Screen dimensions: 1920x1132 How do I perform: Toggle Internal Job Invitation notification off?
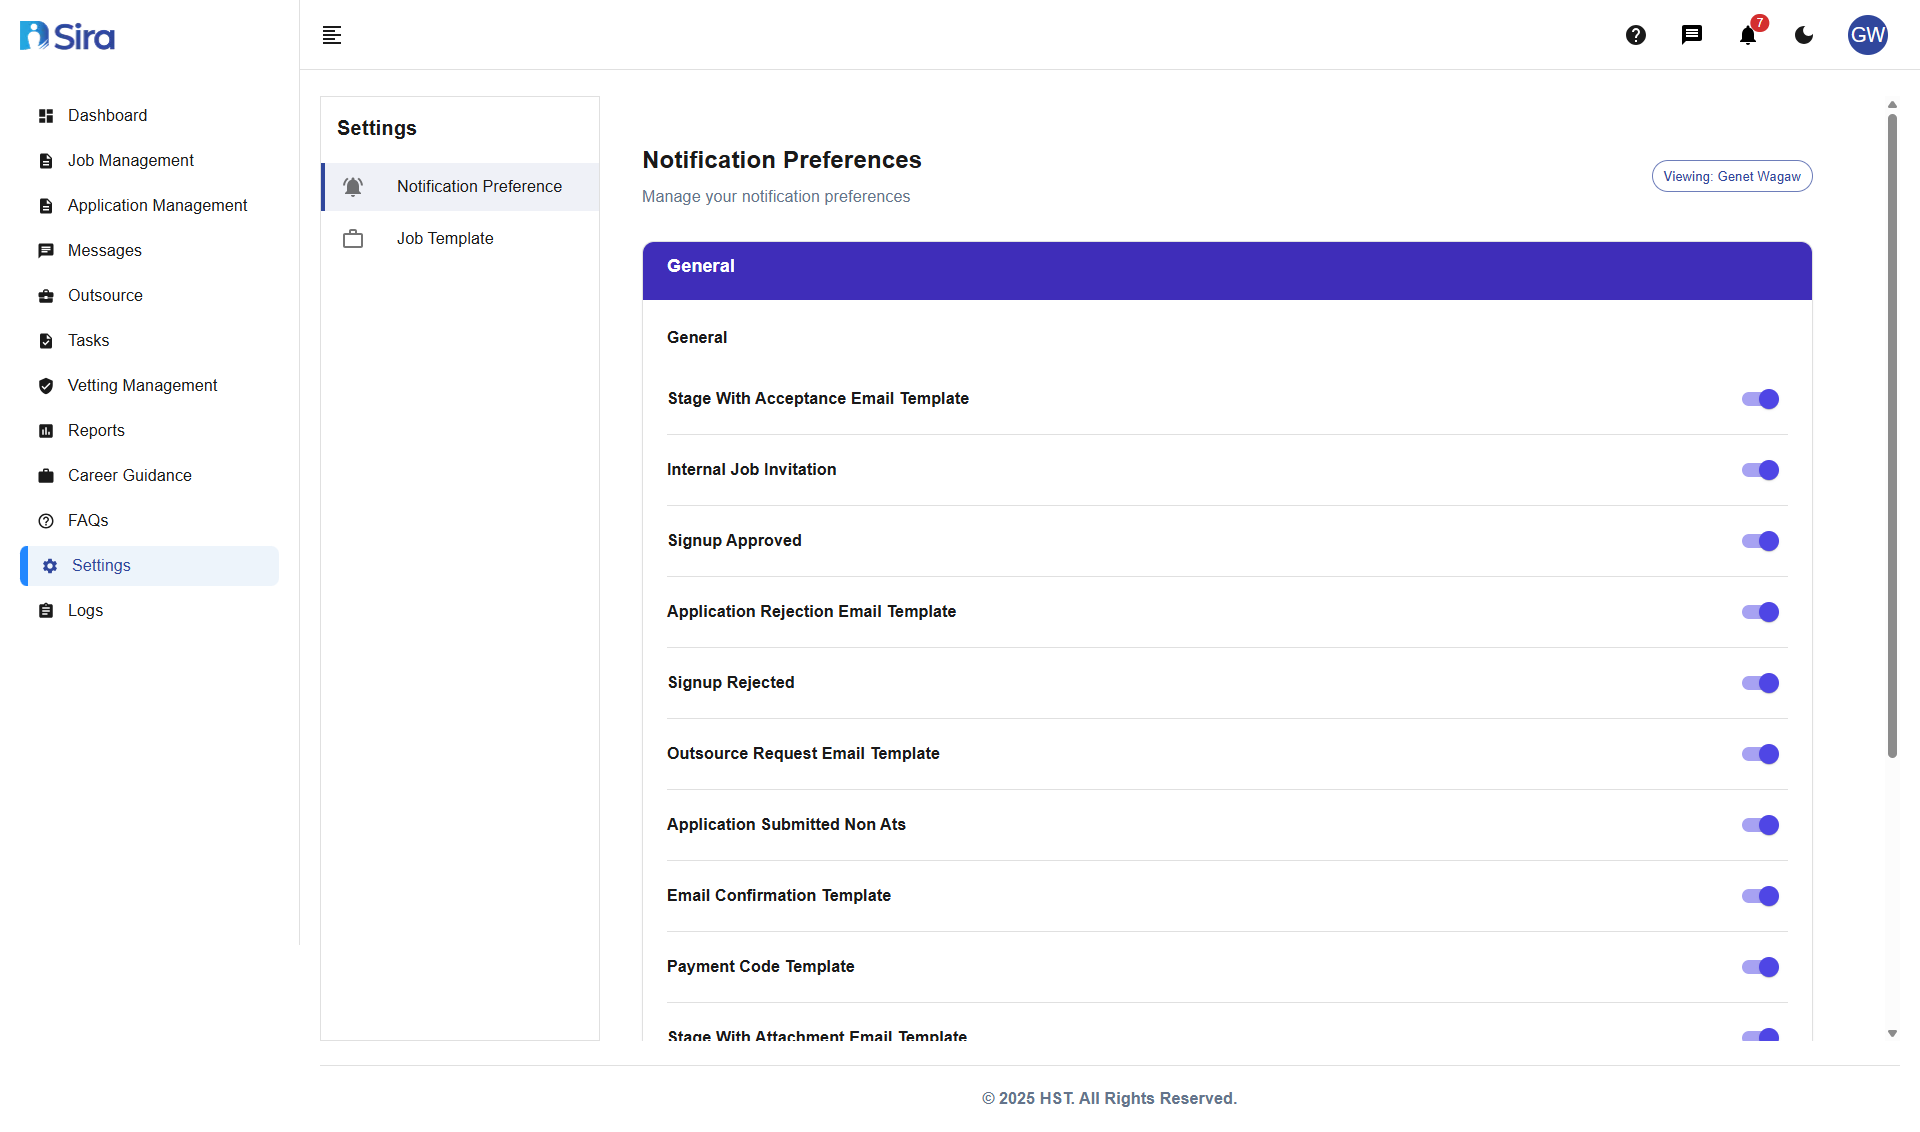tap(1760, 470)
